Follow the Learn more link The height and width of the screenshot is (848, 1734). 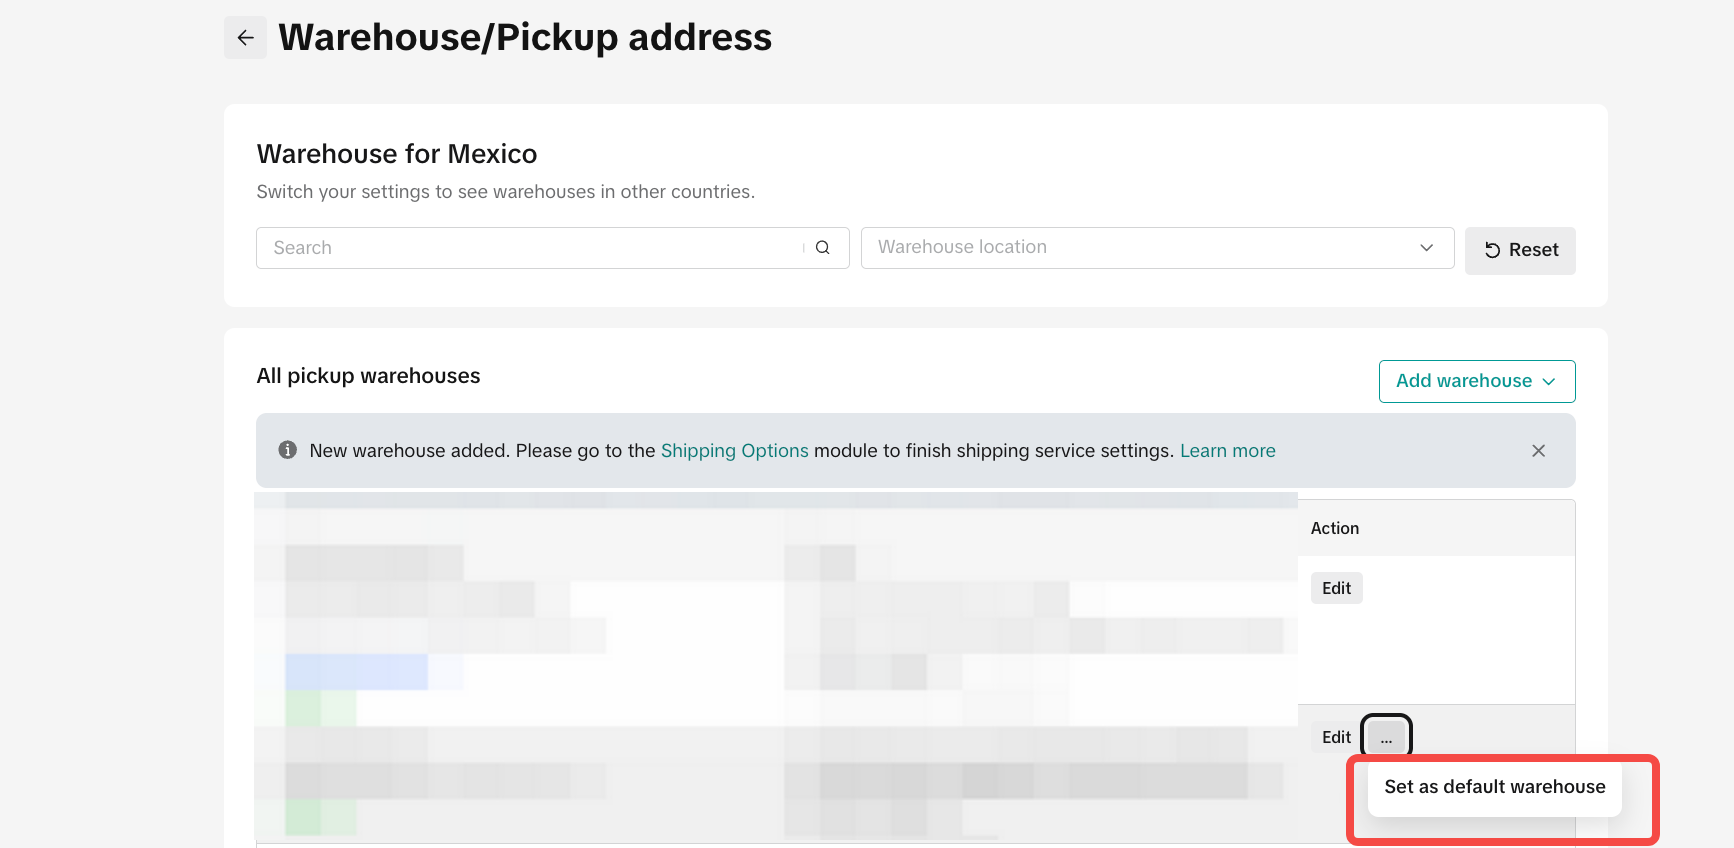point(1228,451)
